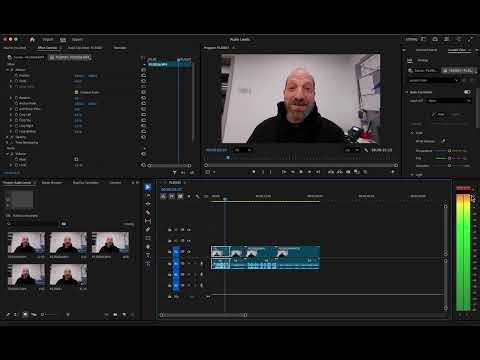Select the Slip tool
The height and width of the screenshot is (360, 480).
tap(148, 221)
